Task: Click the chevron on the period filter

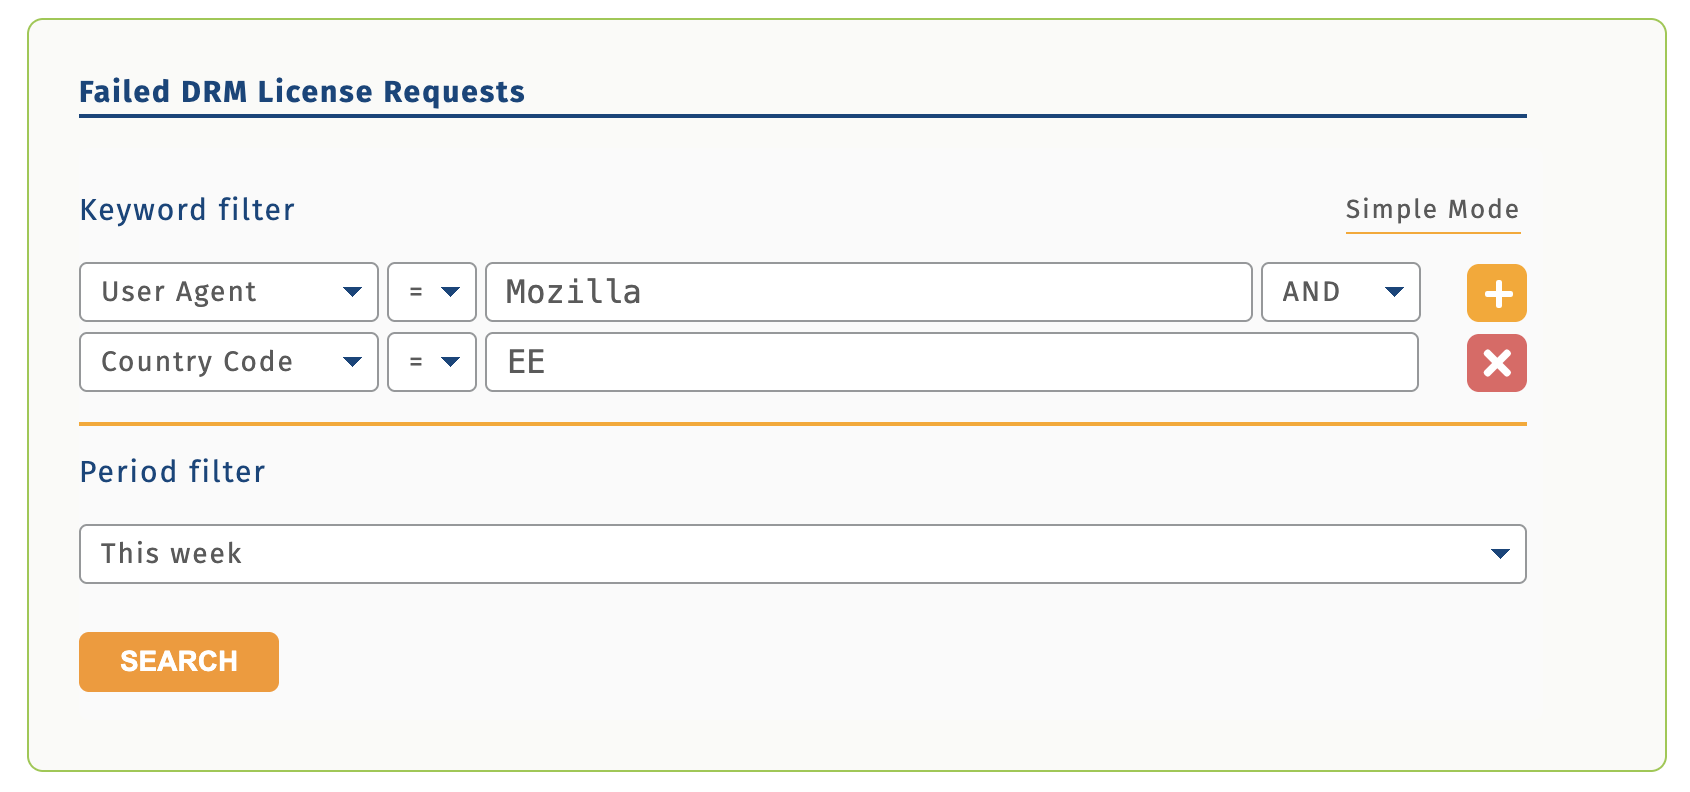Action: tap(1498, 553)
